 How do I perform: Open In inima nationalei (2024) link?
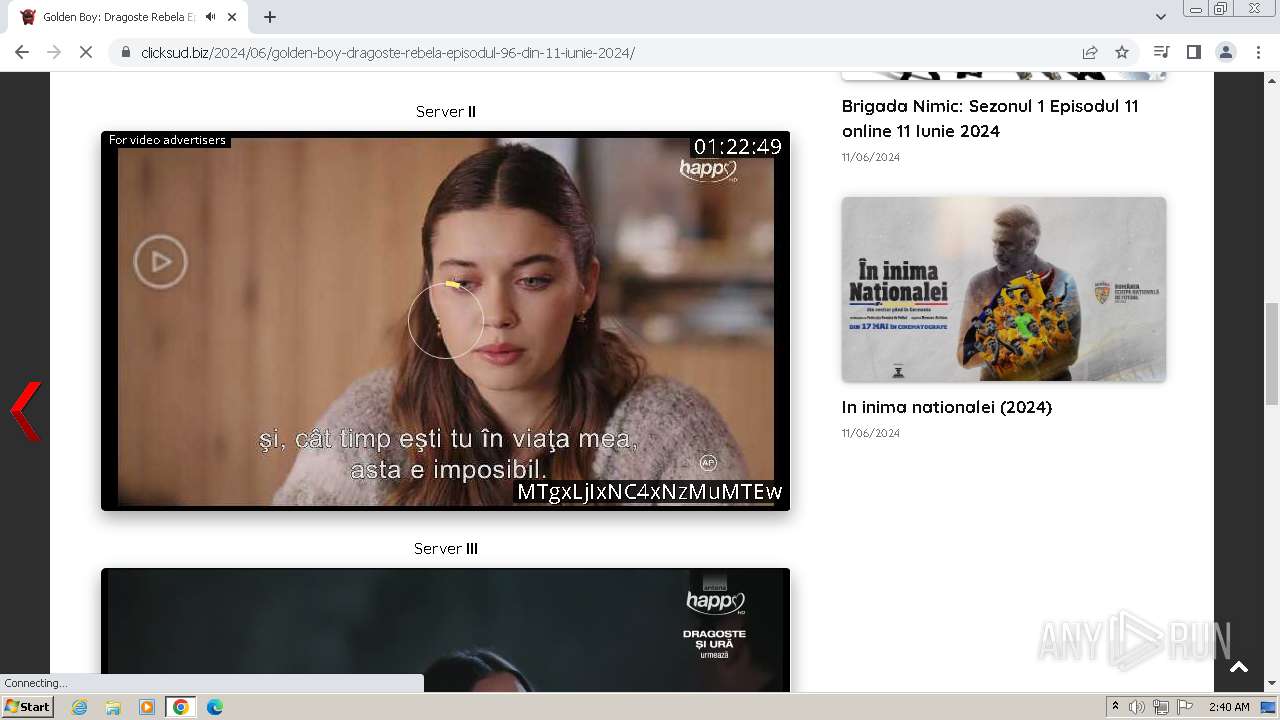947,407
